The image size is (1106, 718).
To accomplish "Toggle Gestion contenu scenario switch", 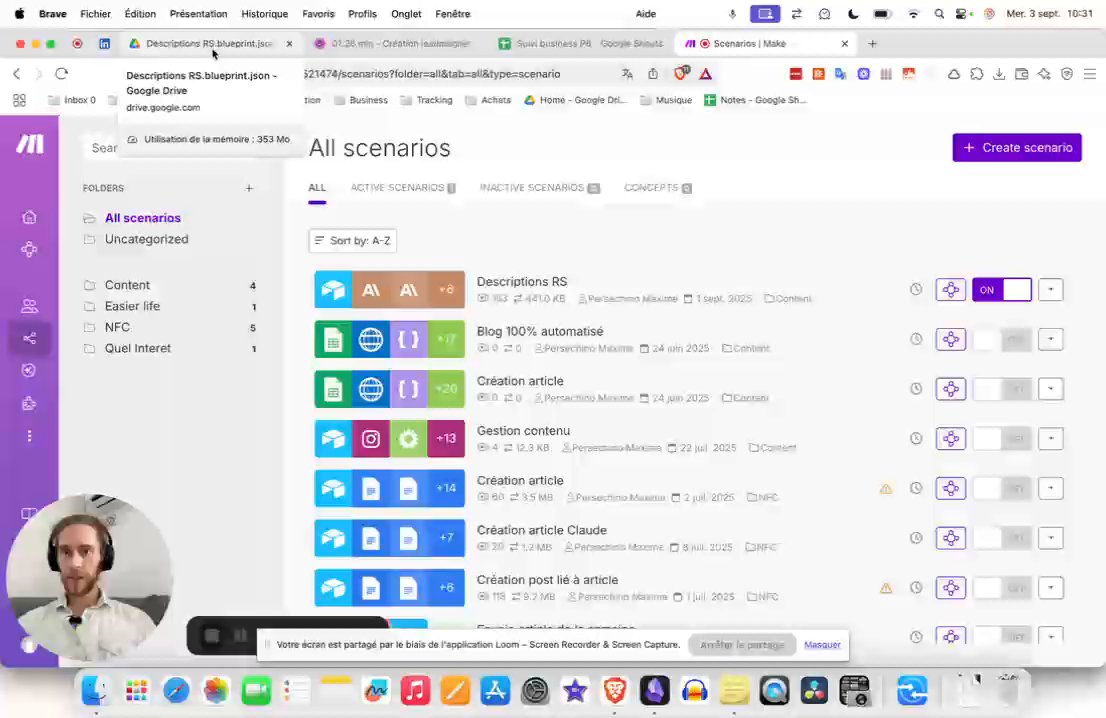I will 1002,439.
